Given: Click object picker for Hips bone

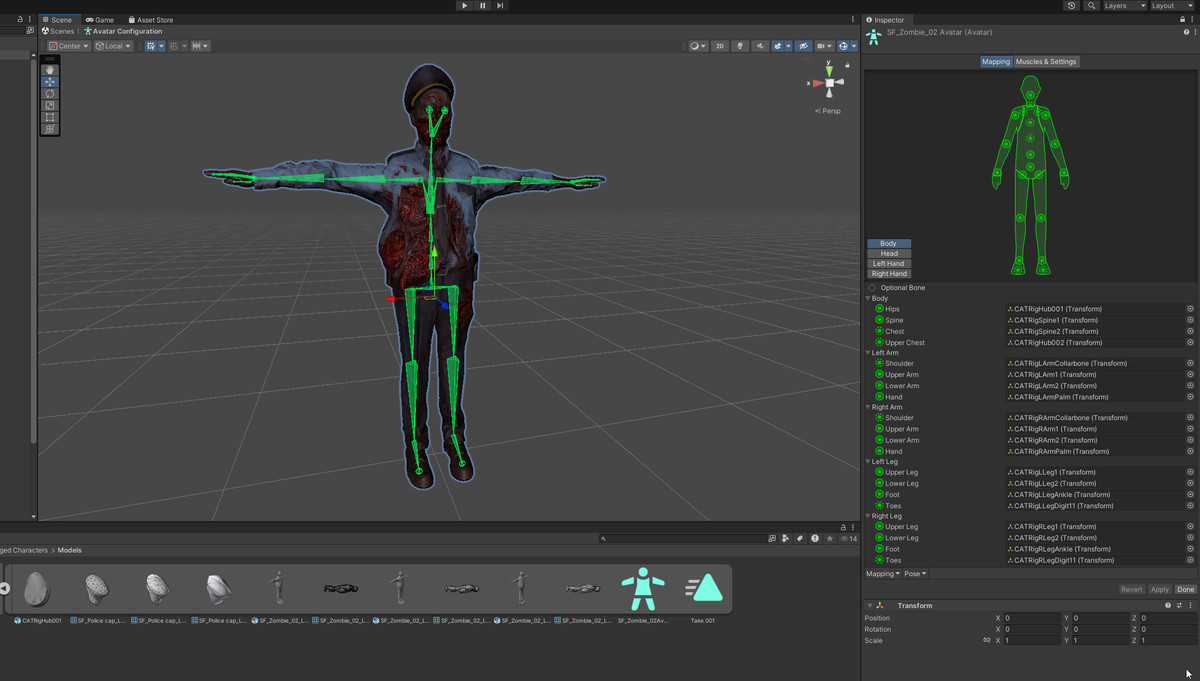Looking at the screenshot, I should pos(1190,309).
